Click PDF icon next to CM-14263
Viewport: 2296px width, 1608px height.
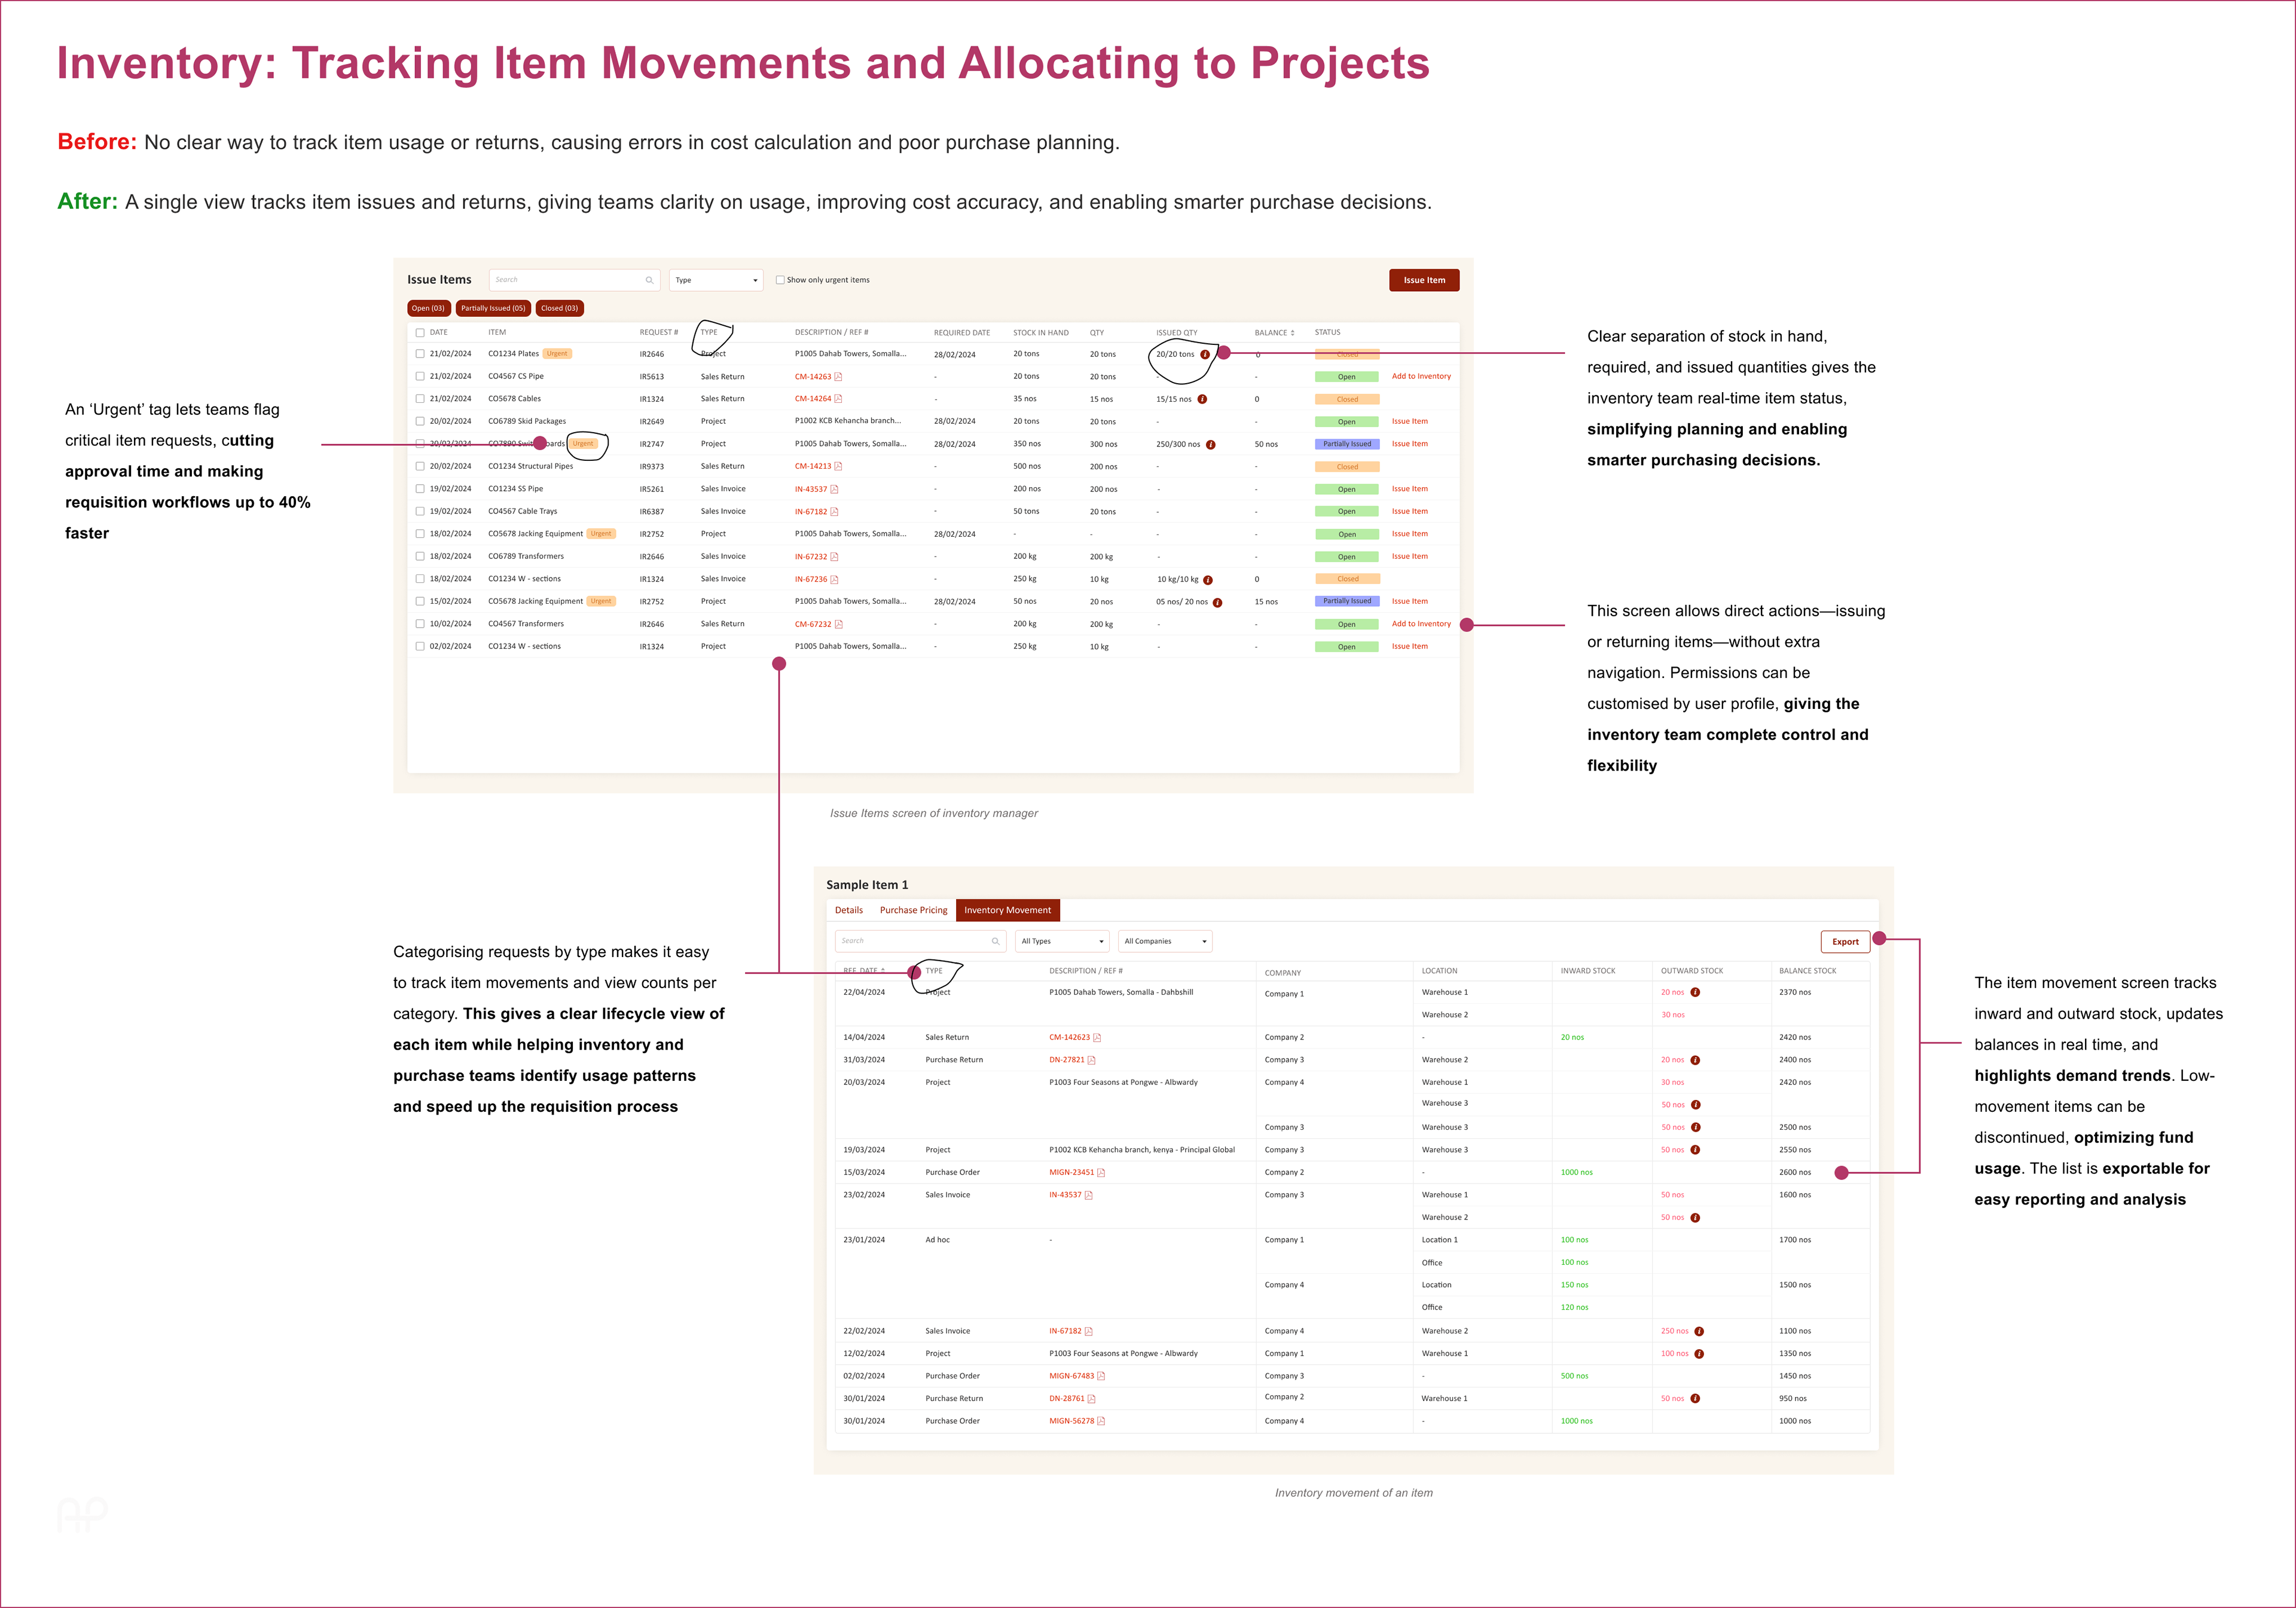(x=838, y=377)
